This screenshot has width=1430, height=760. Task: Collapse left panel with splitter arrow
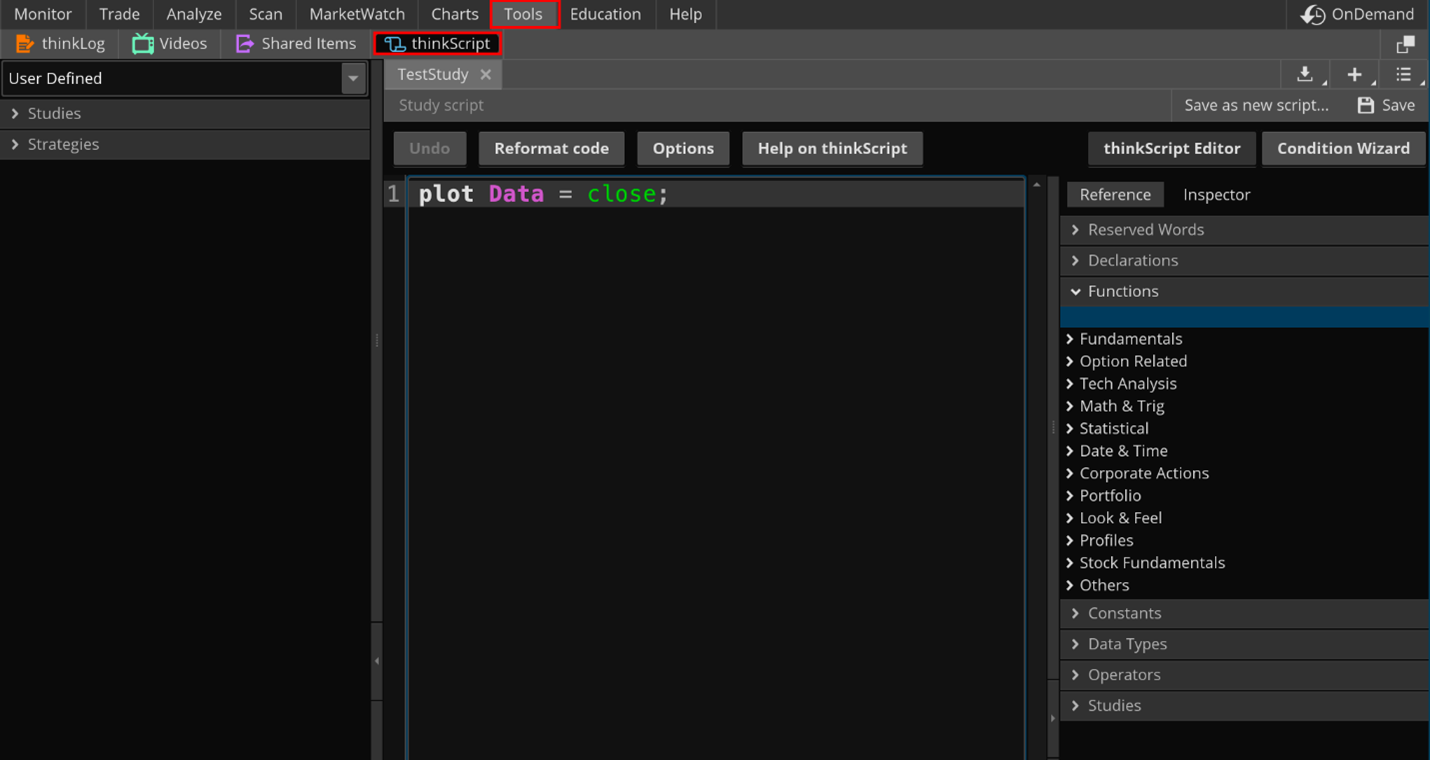click(377, 661)
